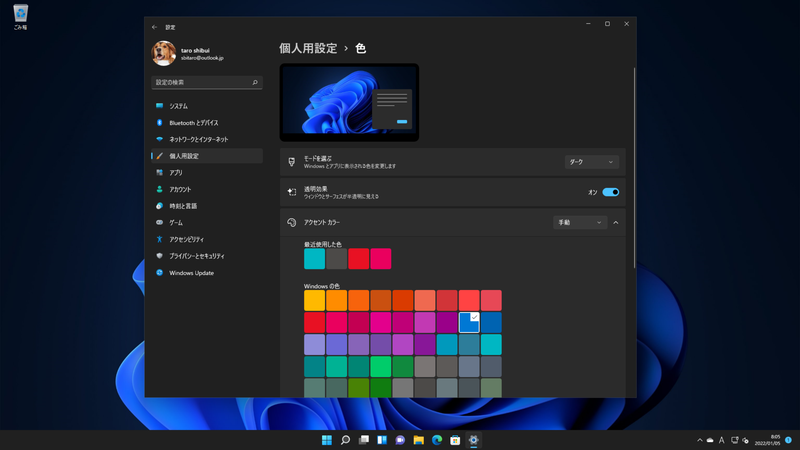Open ネットワークとインターネット settings
Image resolution: width=800 pixels, height=450 pixels.
[198, 139]
